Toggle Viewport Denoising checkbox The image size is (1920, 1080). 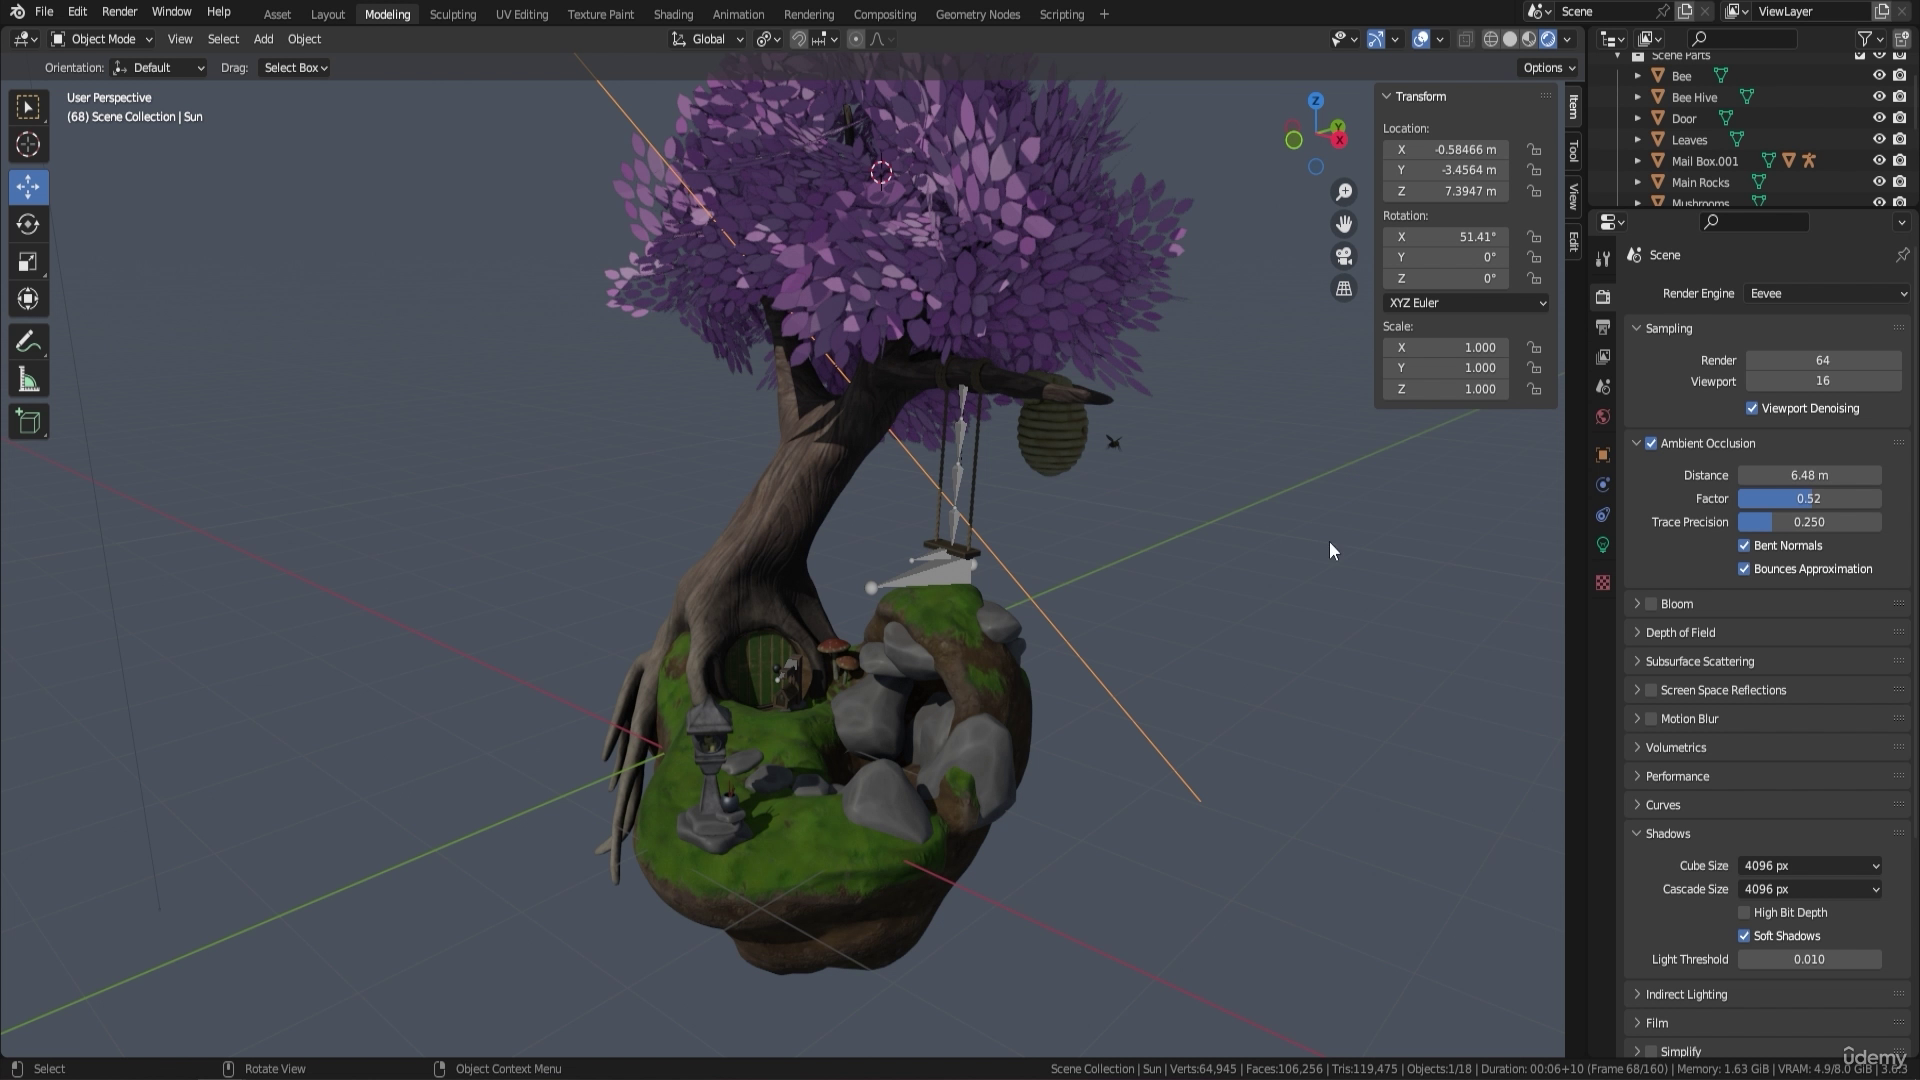pos(1752,408)
